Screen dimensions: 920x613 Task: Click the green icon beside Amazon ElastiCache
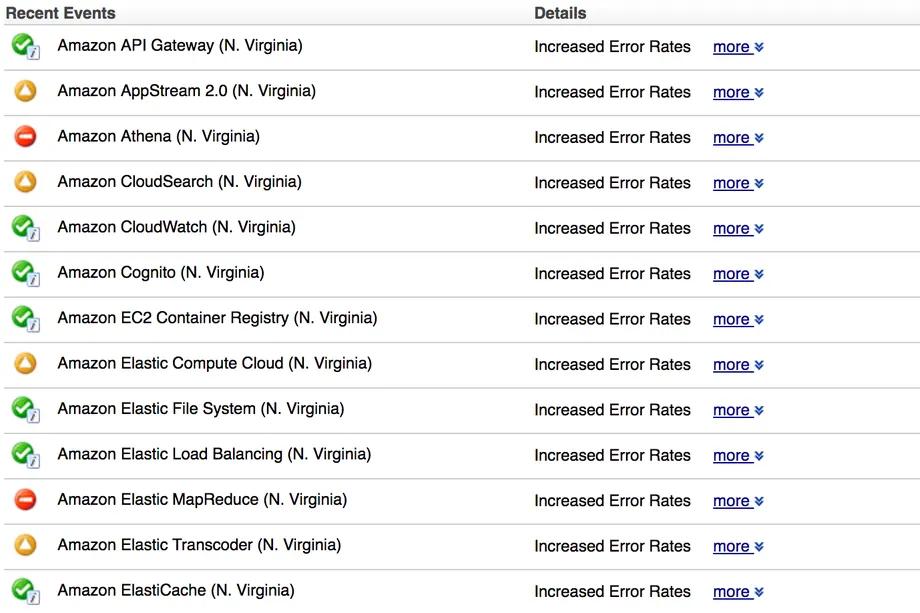click(25, 591)
